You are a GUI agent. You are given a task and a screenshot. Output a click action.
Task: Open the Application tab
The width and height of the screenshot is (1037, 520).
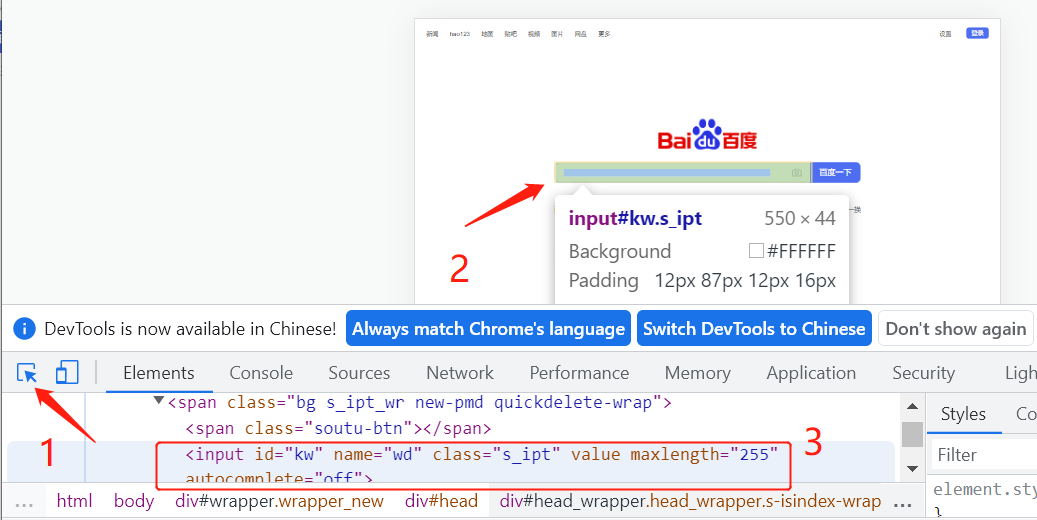(x=811, y=373)
